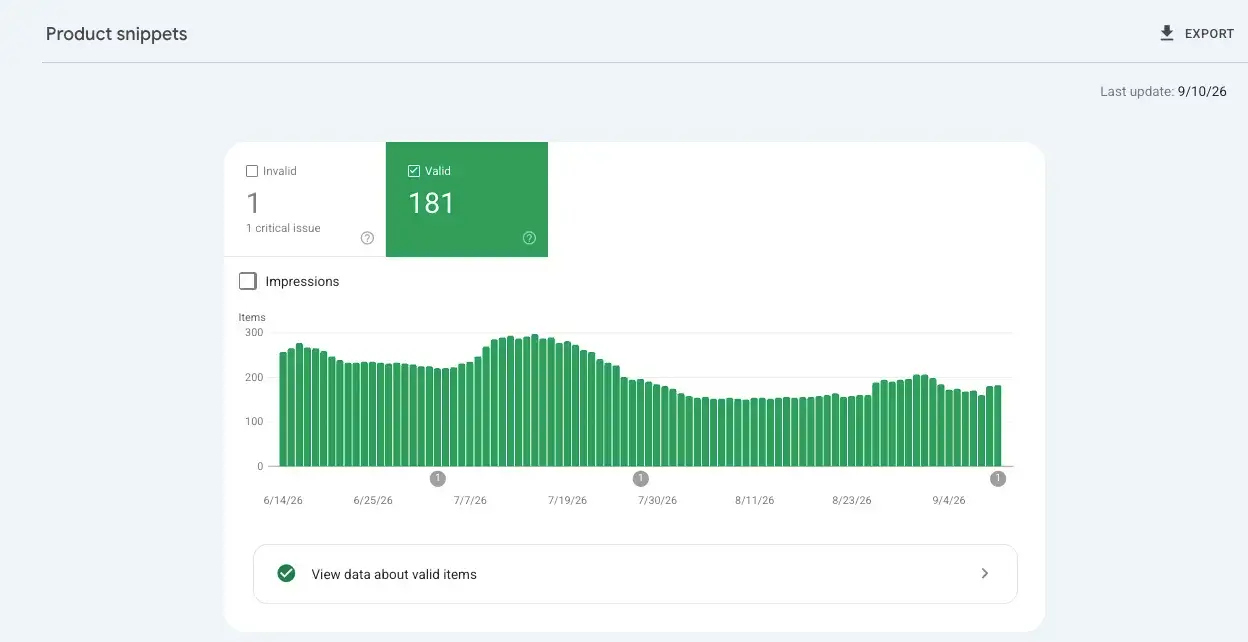Select the Invalid status card showing 1
This screenshot has height=642, width=1248.
click(305, 199)
